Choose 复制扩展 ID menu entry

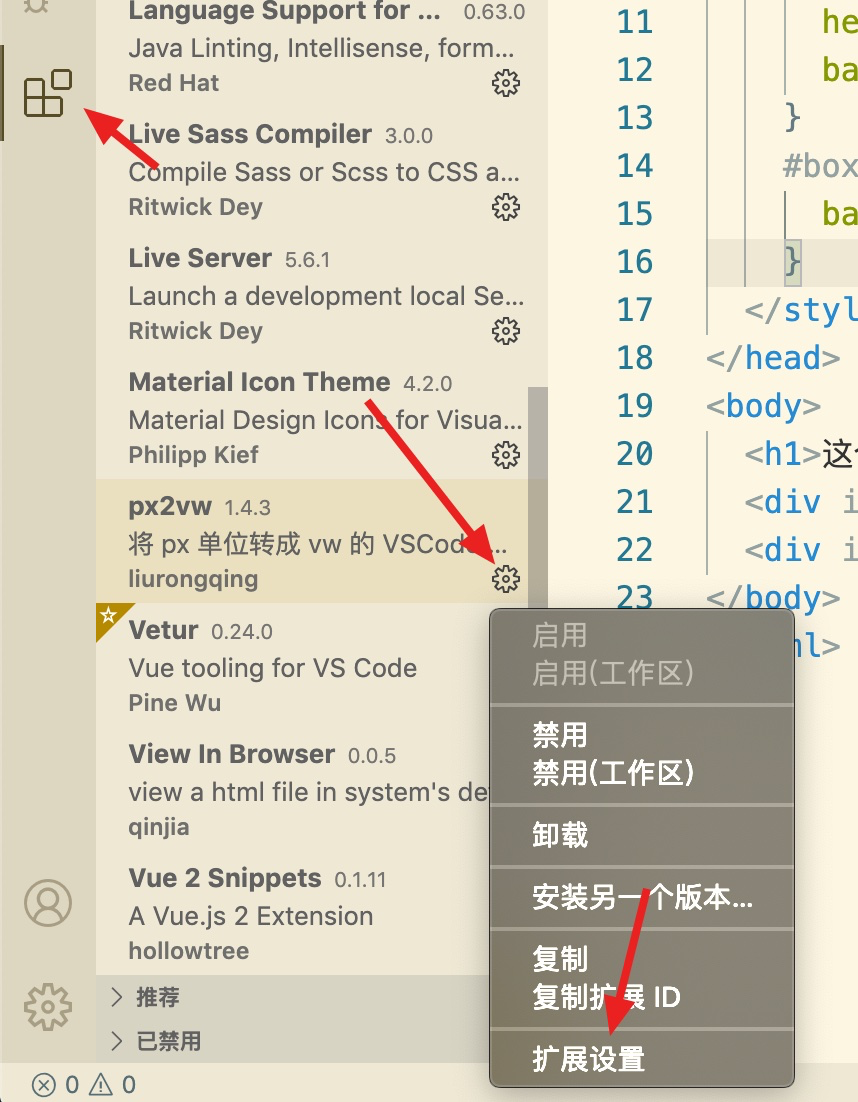click(606, 997)
